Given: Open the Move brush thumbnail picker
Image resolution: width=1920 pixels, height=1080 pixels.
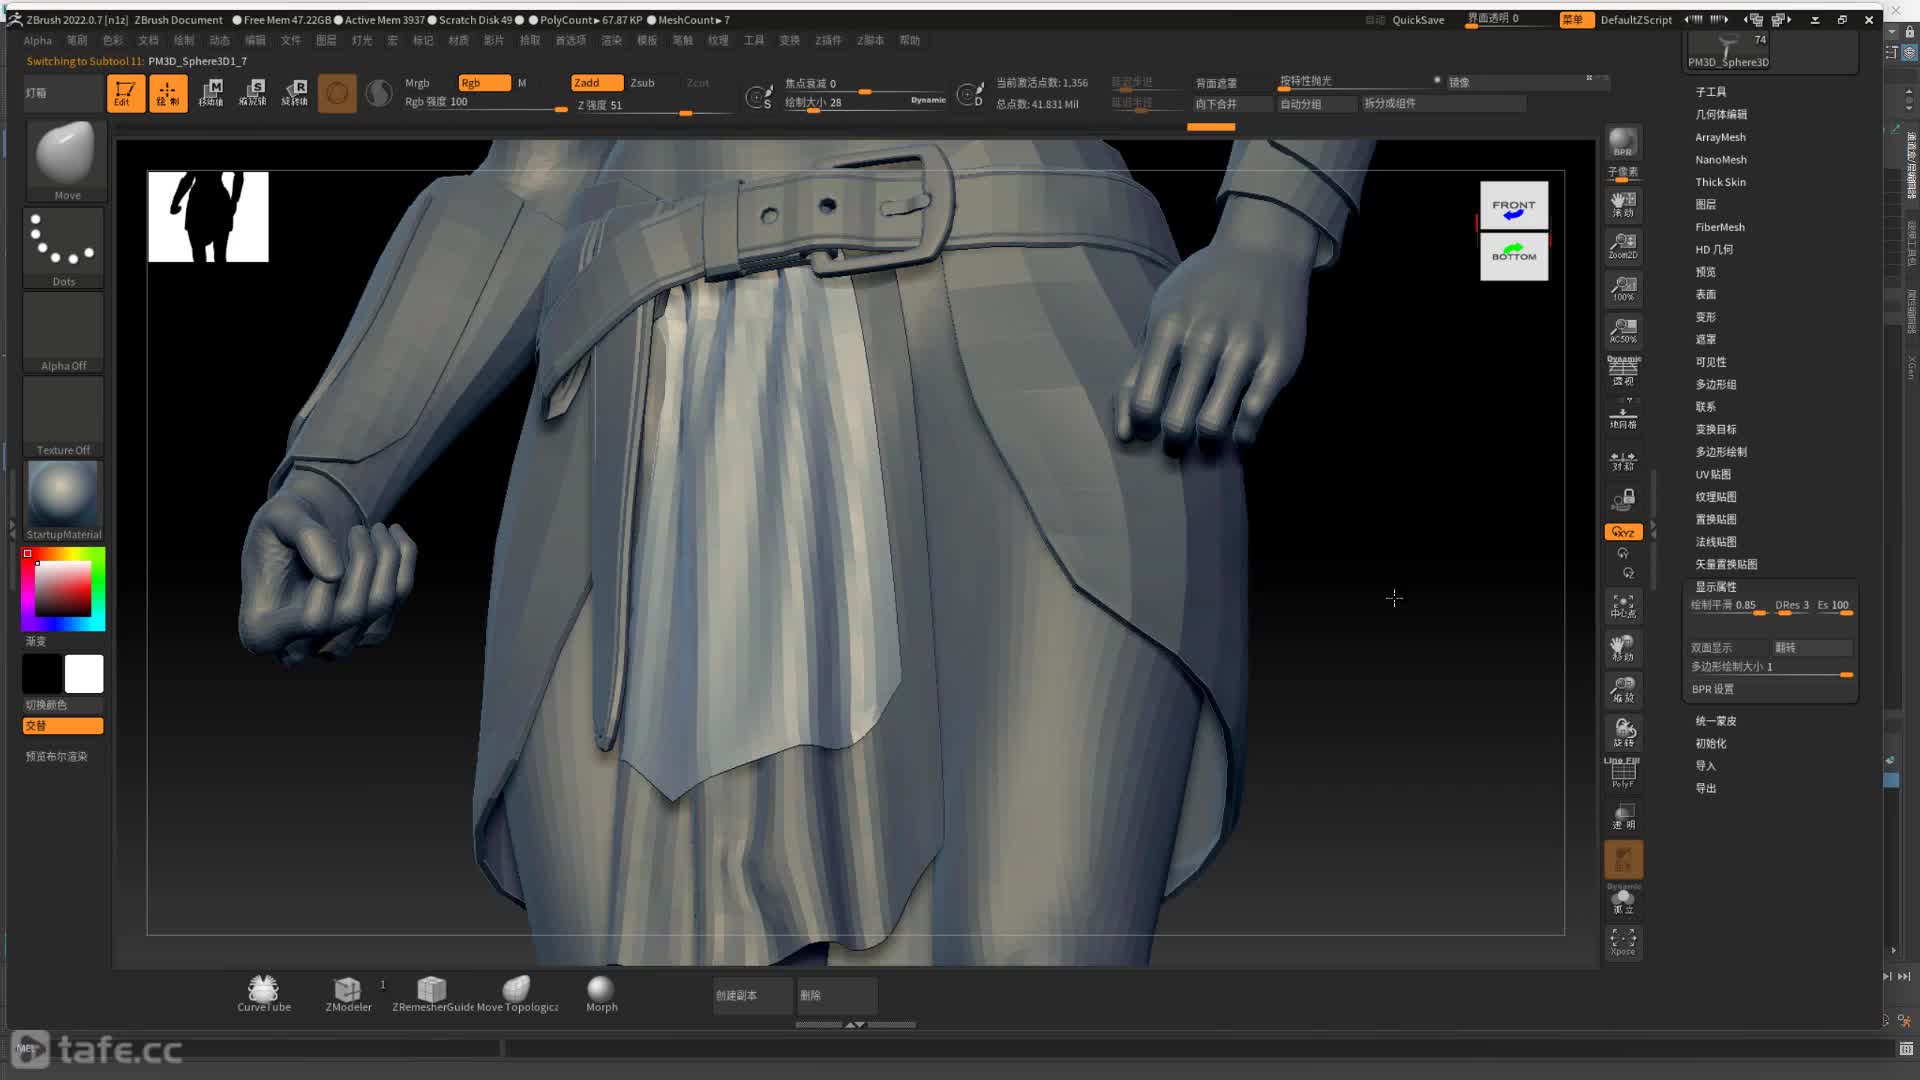Looking at the screenshot, I should pyautogui.click(x=66, y=160).
